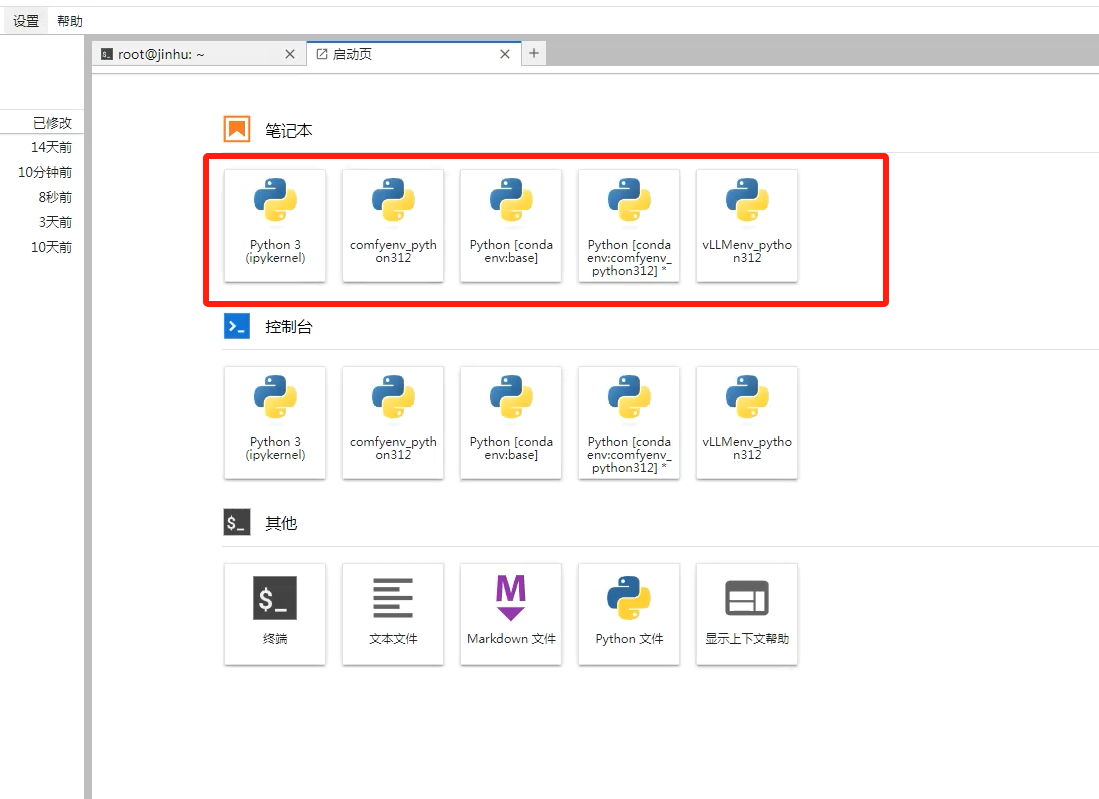Viewport: 1099px width, 799px height.
Task: Open the 设置 menu
Action: tap(26, 21)
